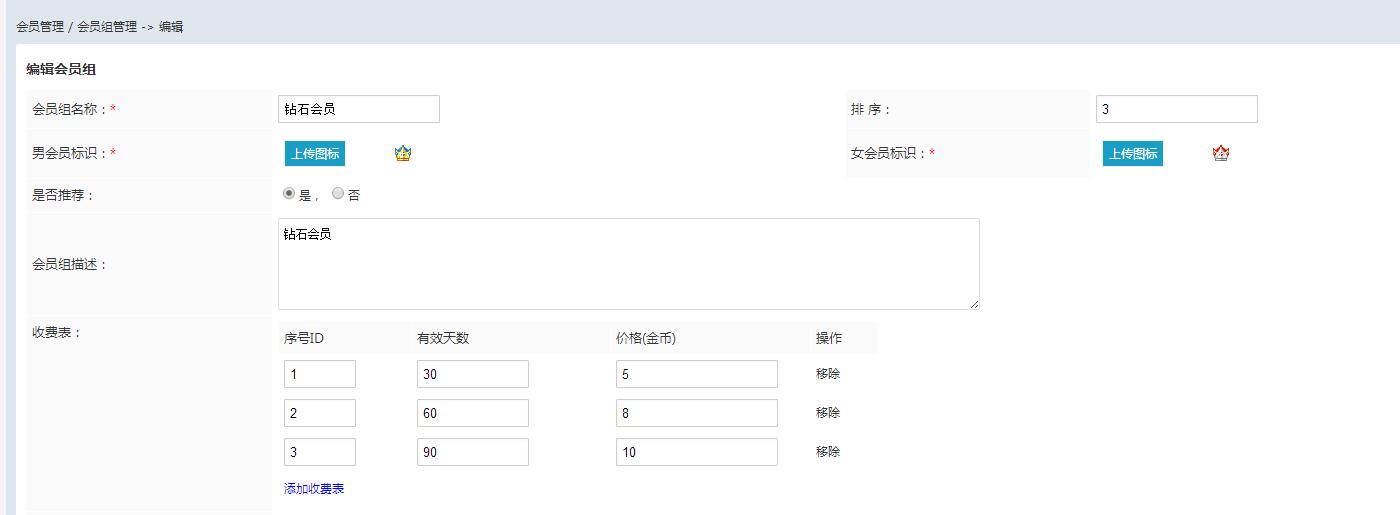Click inside the 会员组描述 textarea
1400x515 pixels.
(629, 264)
